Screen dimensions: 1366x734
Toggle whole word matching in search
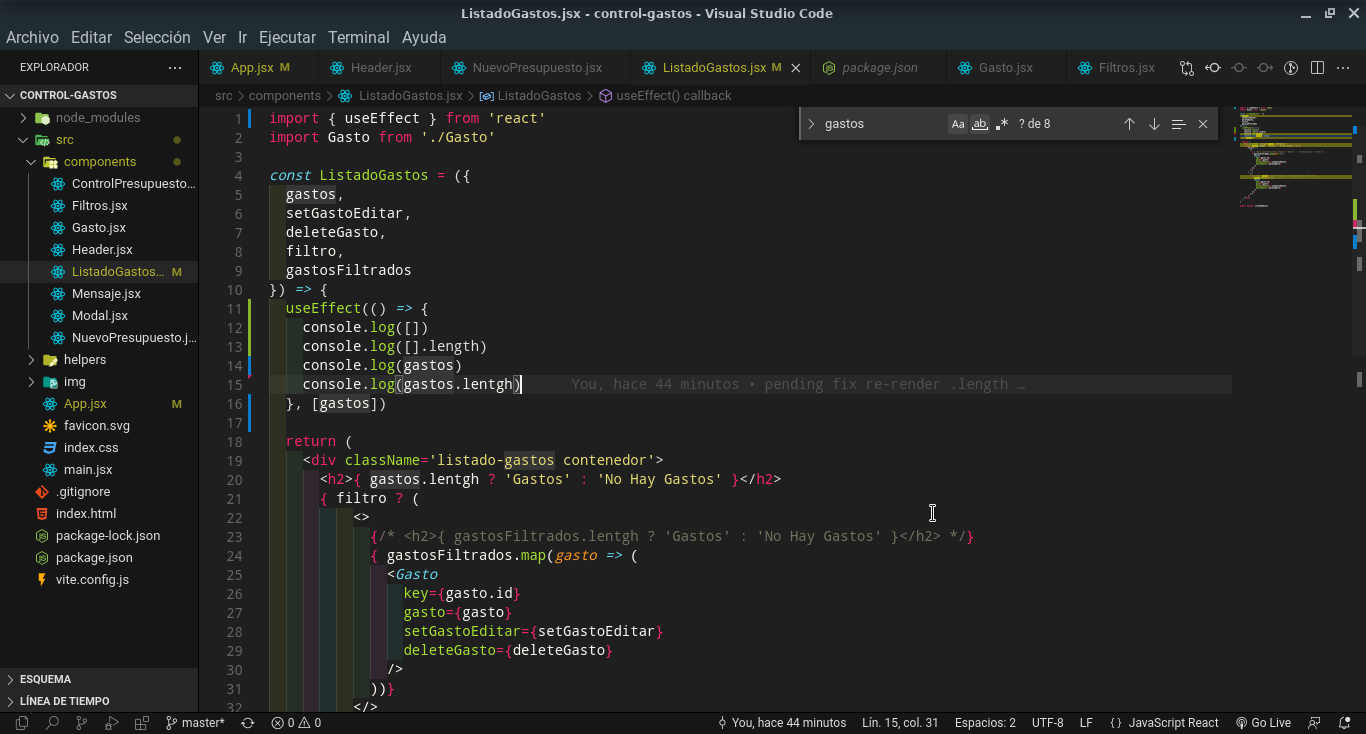(x=980, y=123)
